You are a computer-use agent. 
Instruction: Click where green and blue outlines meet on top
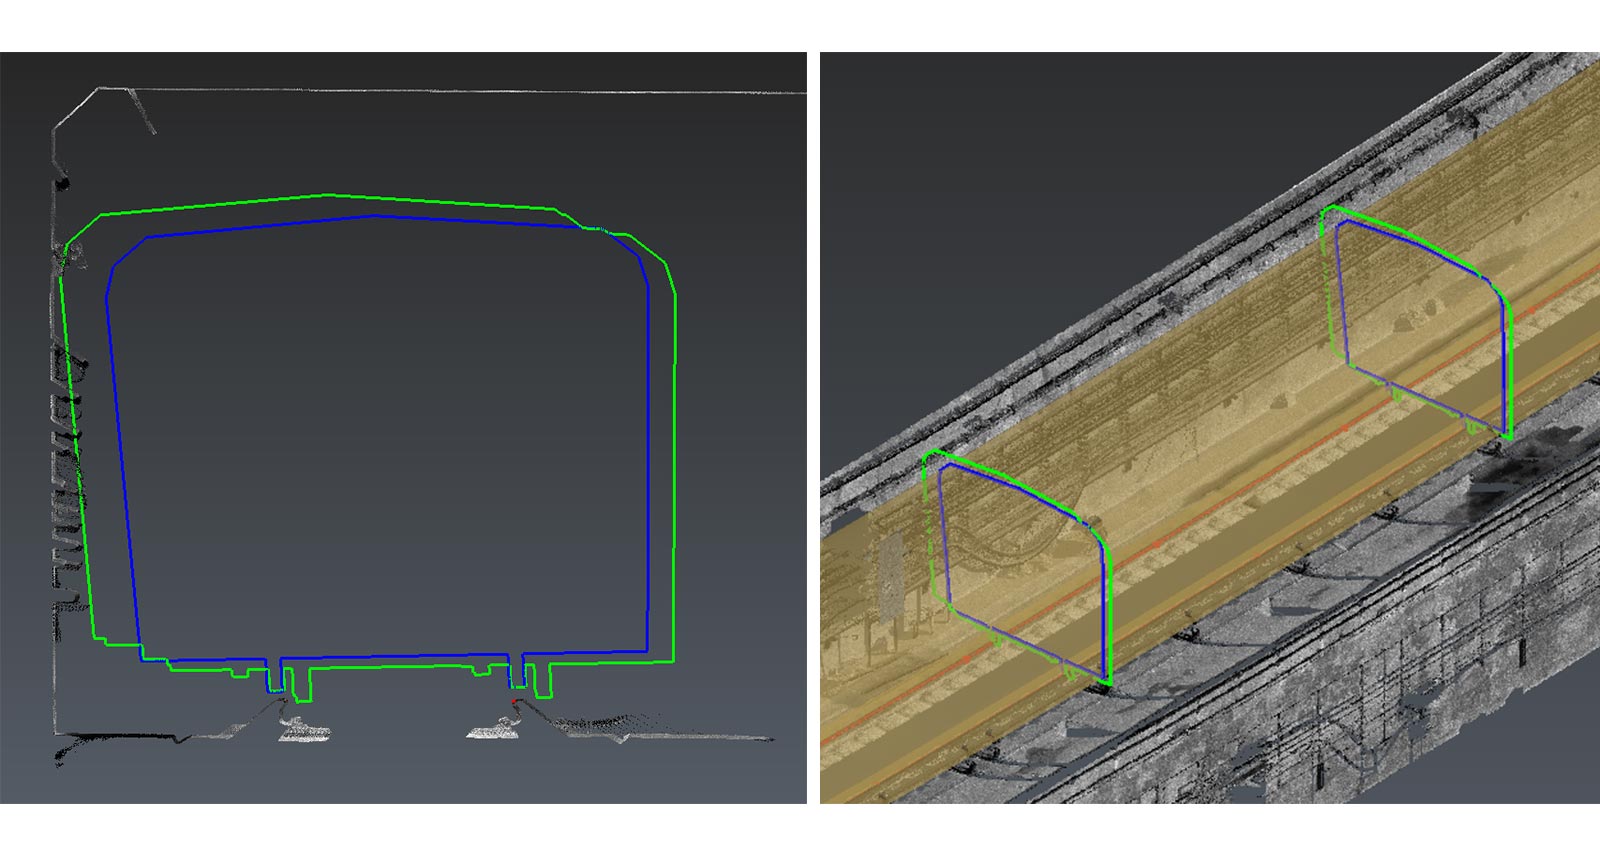point(595,230)
